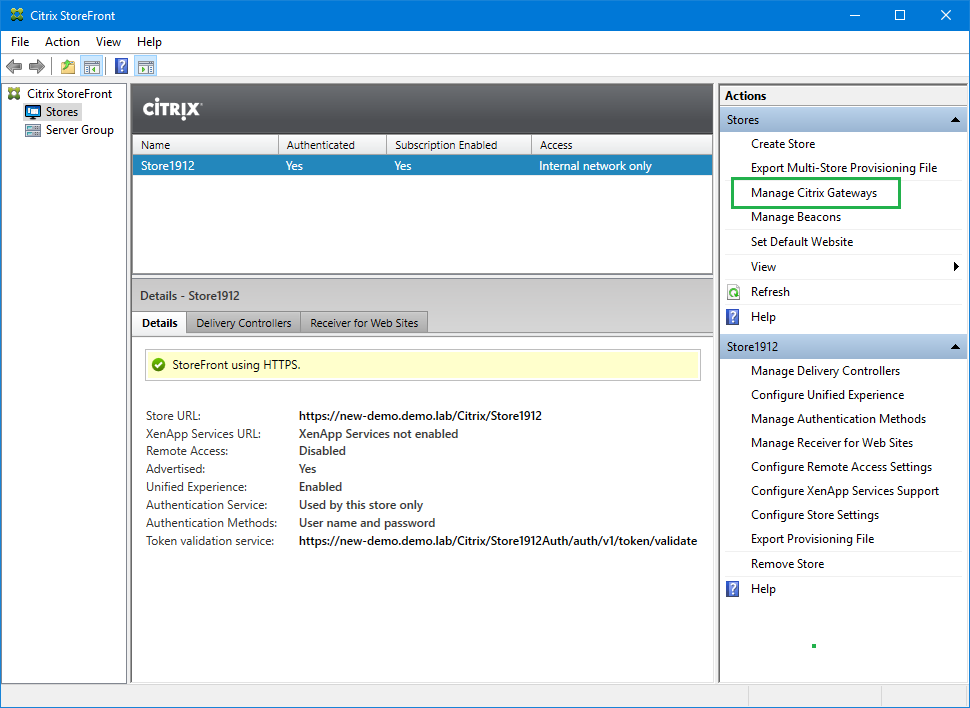The height and width of the screenshot is (708, 970).
Task: Click the Citrix StoreFront root tree icon
Action: point(14,94)
